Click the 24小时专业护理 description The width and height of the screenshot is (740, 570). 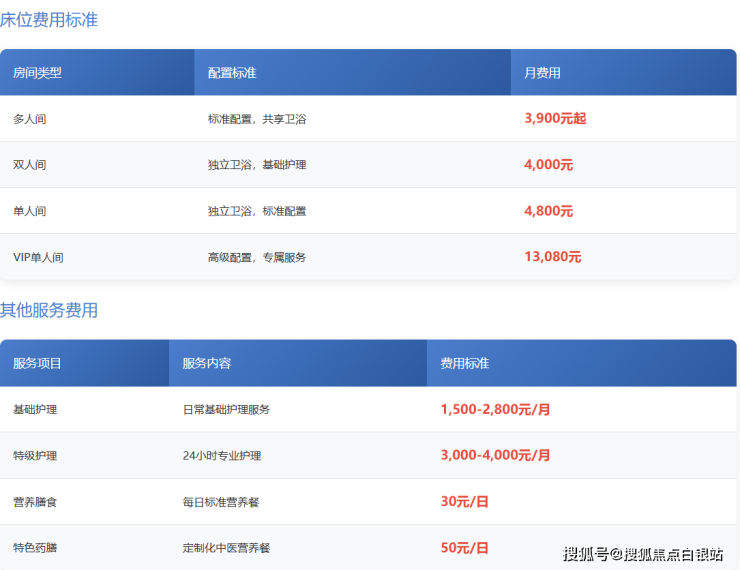(222, 456)
